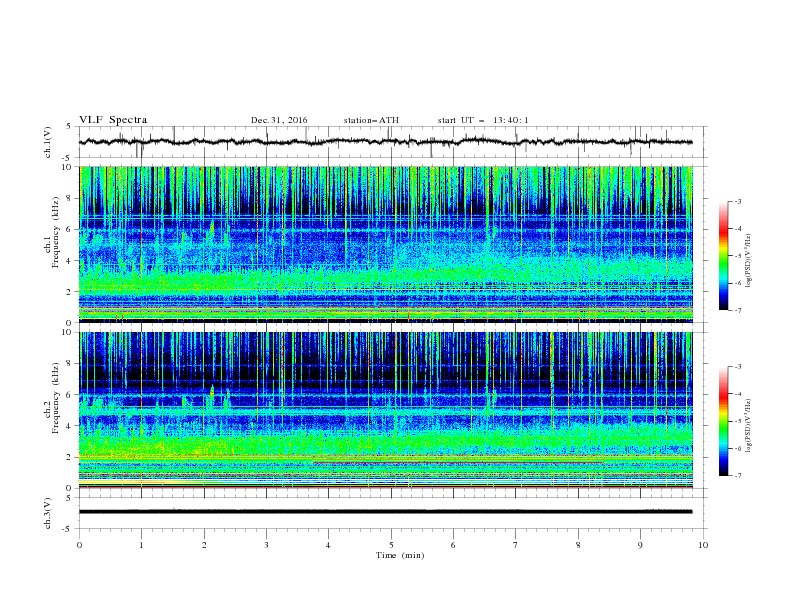792x612 pixels.
Task: Click the upper log(PSD)(V²/Hz) colorbar label
Action: coord(749,261)
